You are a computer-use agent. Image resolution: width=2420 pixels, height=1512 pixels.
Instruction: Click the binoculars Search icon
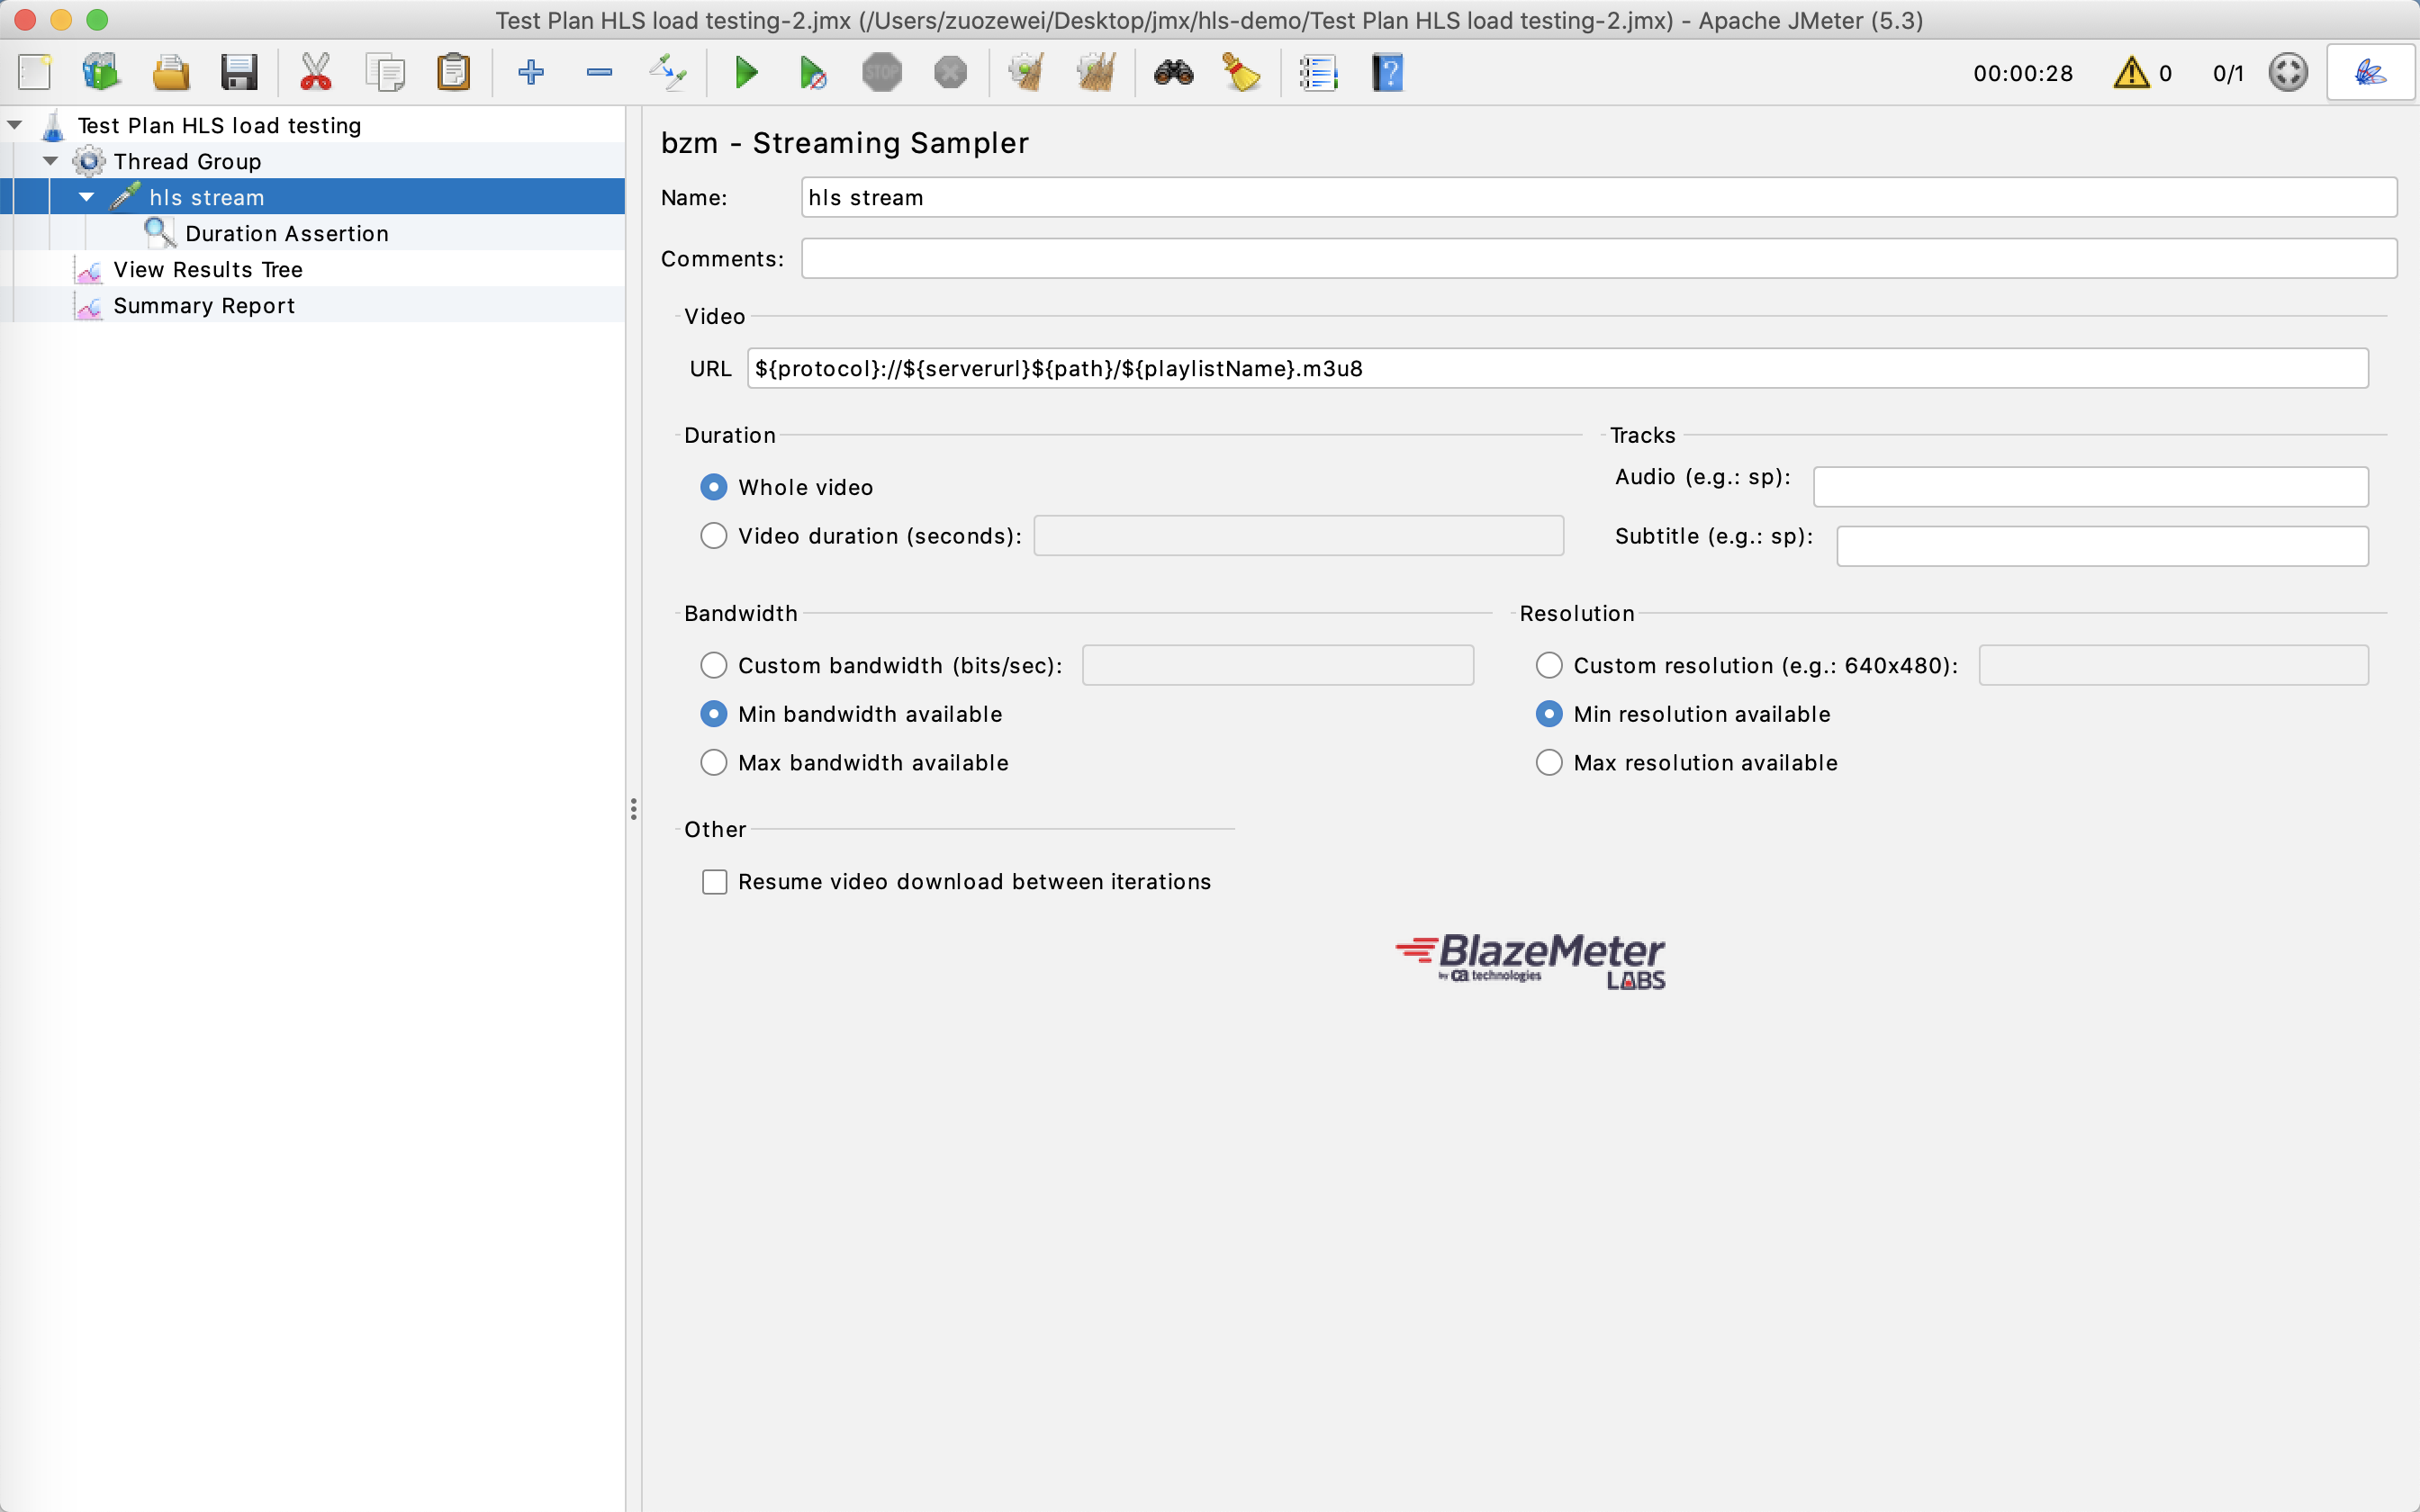[1173, 73]
